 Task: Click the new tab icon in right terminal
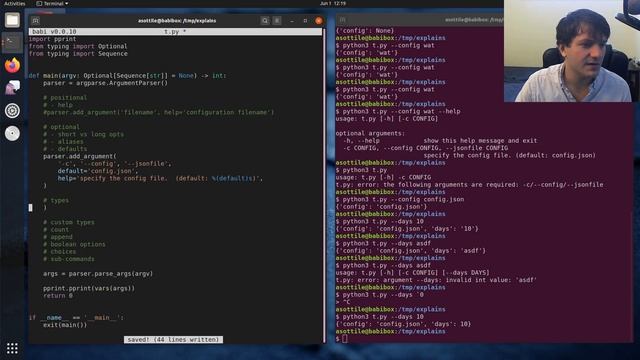point(342,20)
